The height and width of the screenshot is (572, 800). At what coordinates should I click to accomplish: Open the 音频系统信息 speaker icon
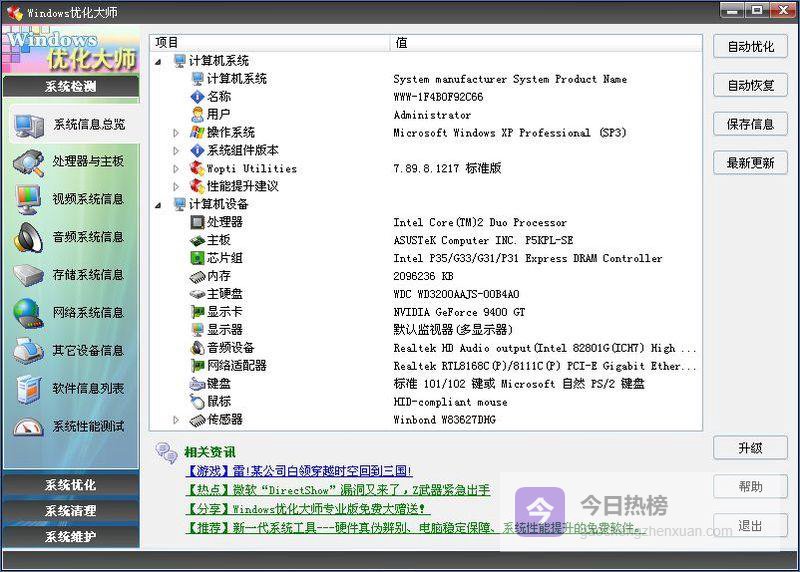click(28, 237)
